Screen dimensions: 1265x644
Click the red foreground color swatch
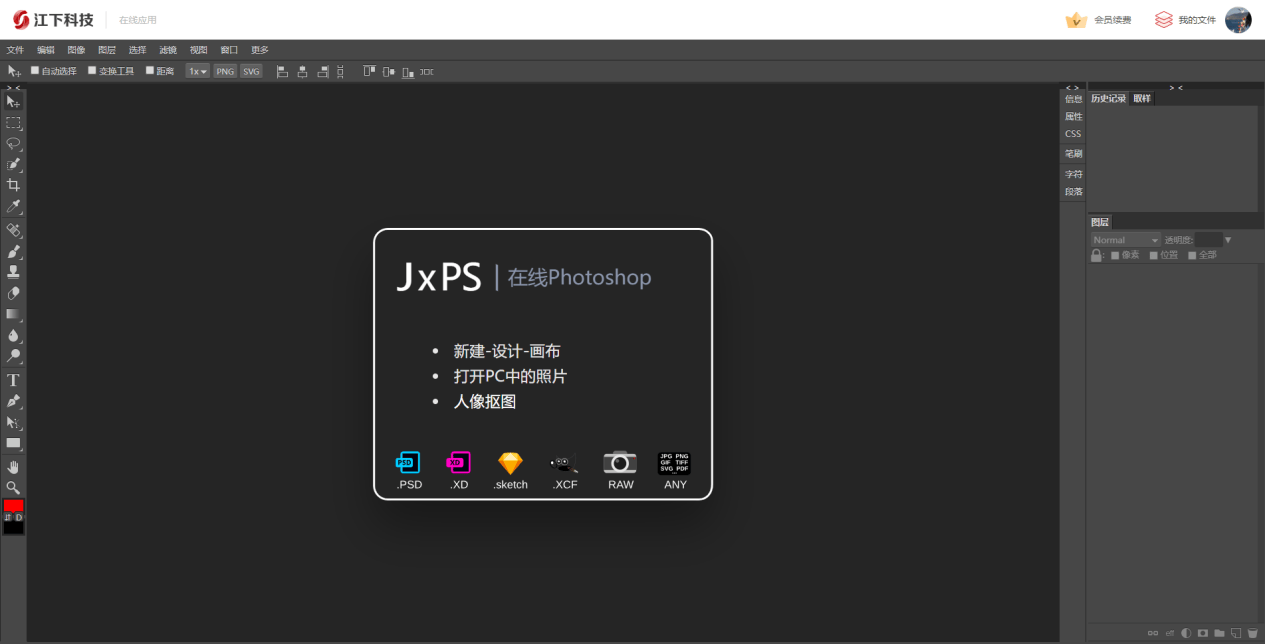pyautogui.click(x=13, y=505)
